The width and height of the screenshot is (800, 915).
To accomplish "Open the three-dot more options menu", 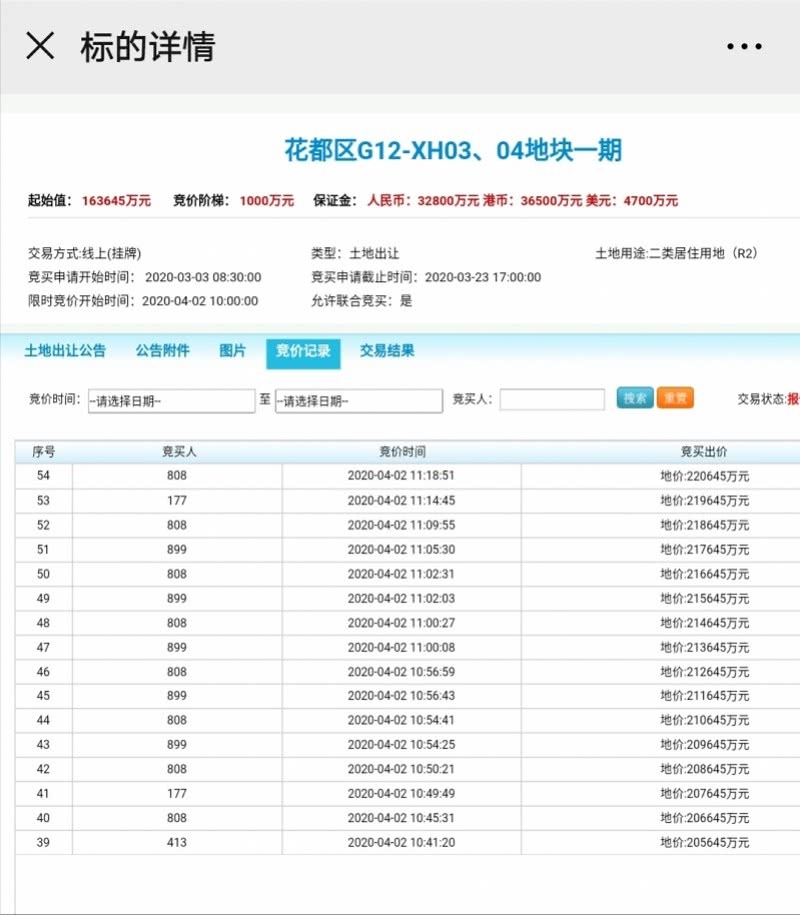I will [x=744, y=47].
